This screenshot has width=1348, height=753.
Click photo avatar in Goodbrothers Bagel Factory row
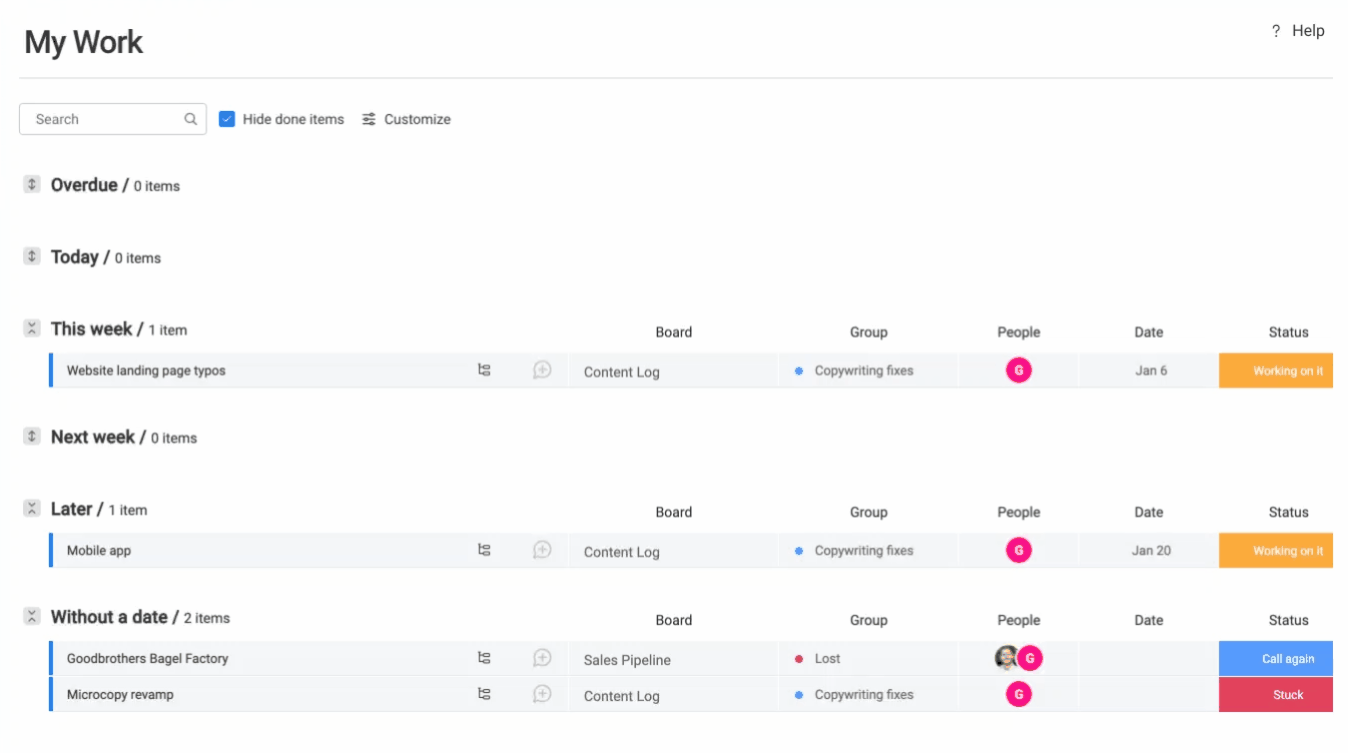point(1006,658)
